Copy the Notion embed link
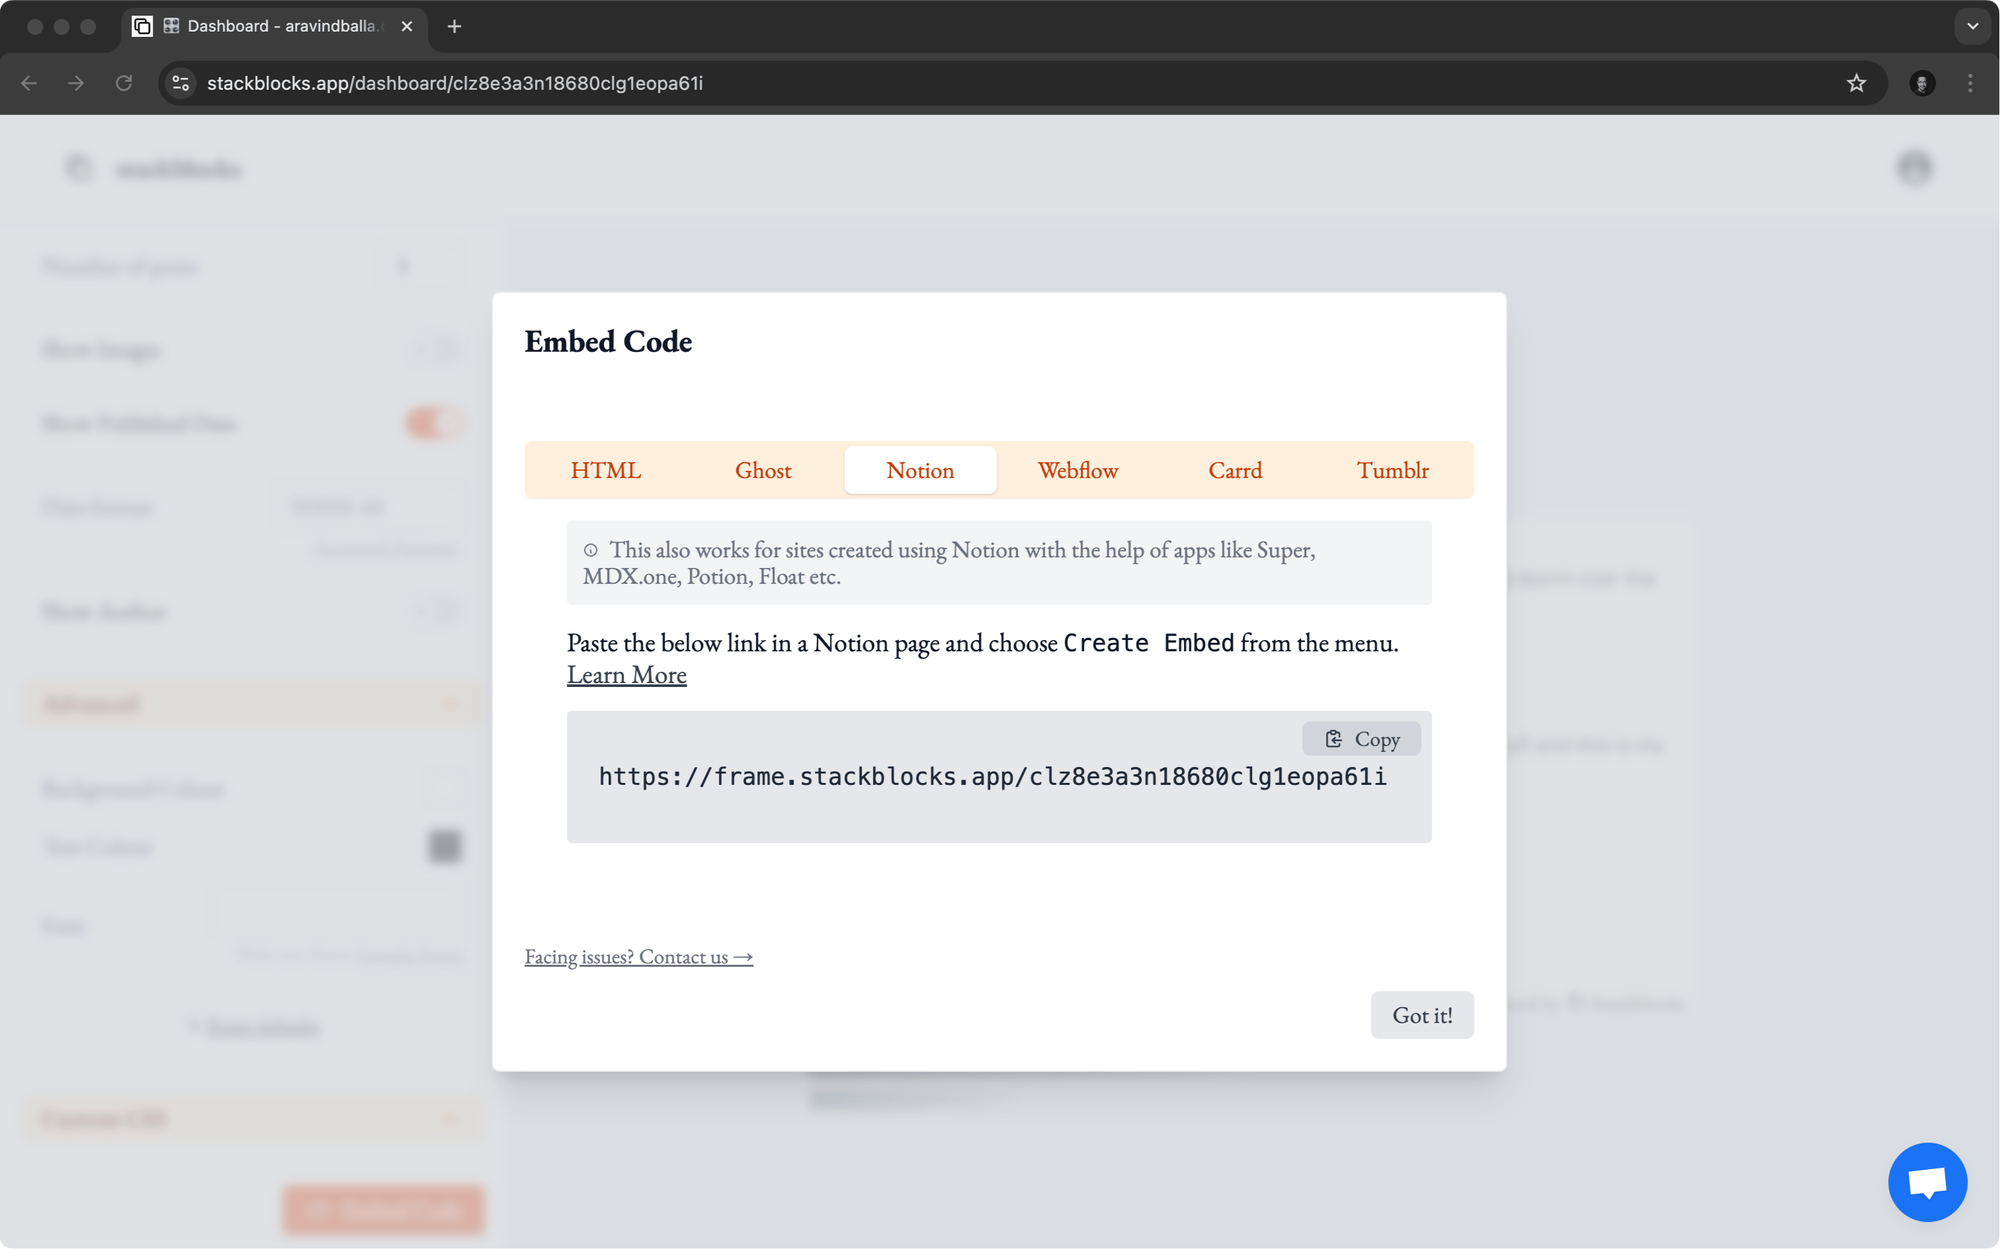Screen dimensions: 2000x1249 pyautogui.click(x=1361, y=739)
